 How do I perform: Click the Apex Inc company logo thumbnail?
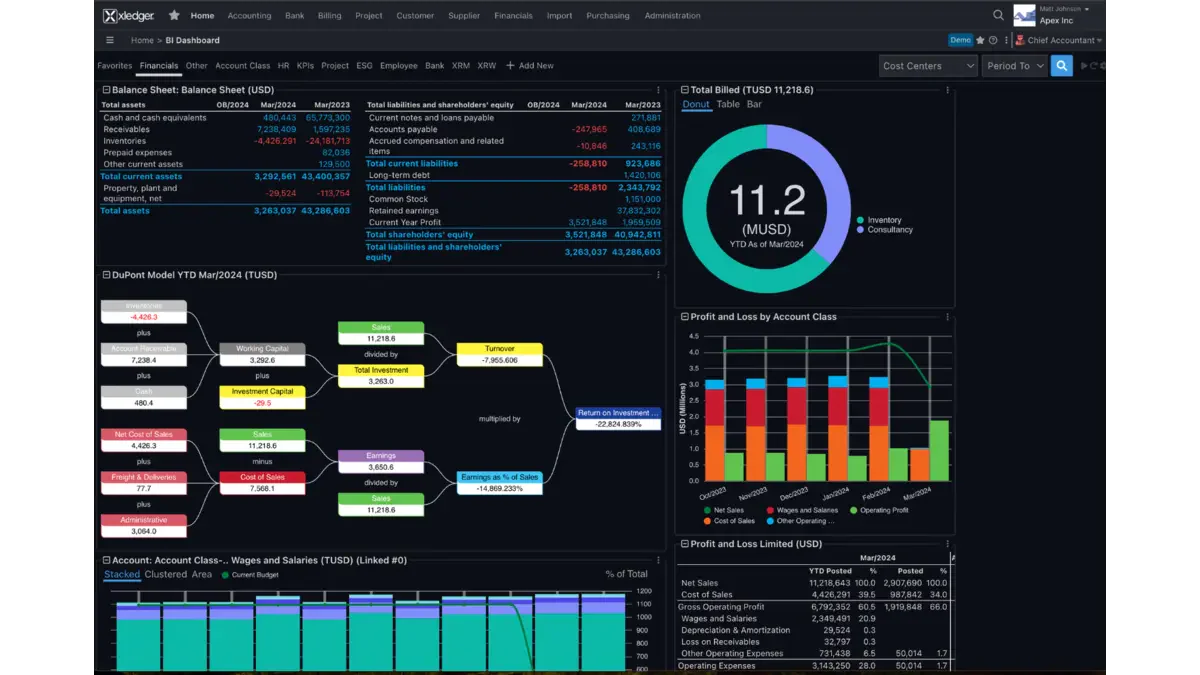(x=1024, y=15)
